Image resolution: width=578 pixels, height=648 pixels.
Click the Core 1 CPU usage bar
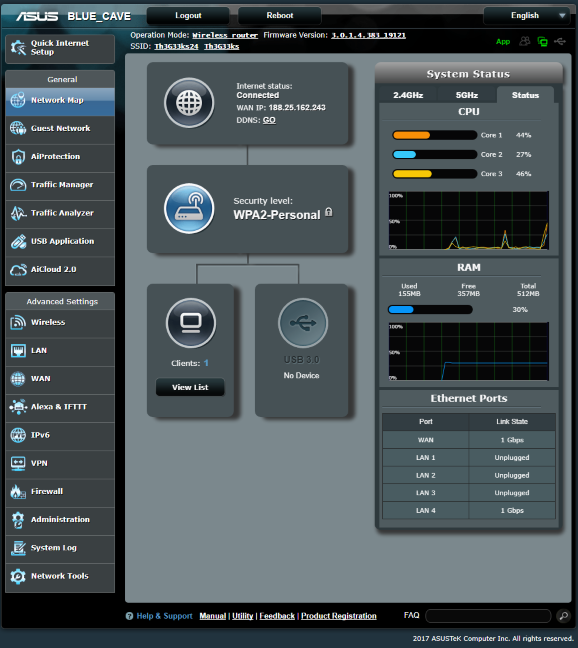[x=435, y=135]
